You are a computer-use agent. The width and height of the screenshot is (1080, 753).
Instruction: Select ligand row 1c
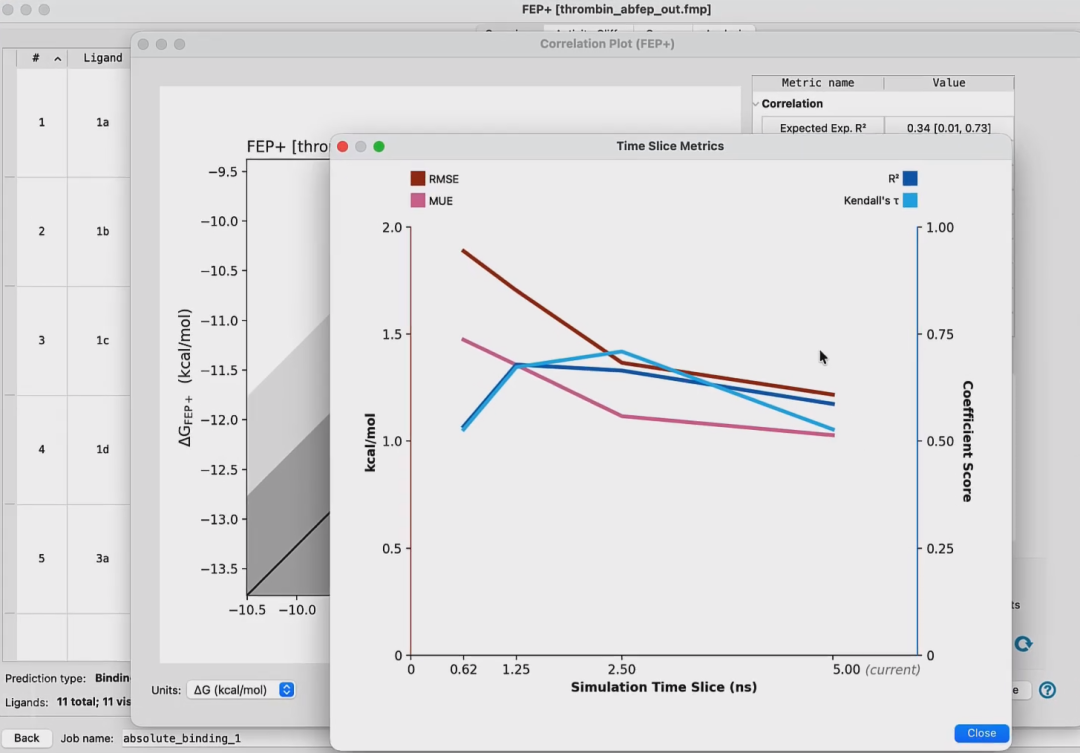coord(102,340)
